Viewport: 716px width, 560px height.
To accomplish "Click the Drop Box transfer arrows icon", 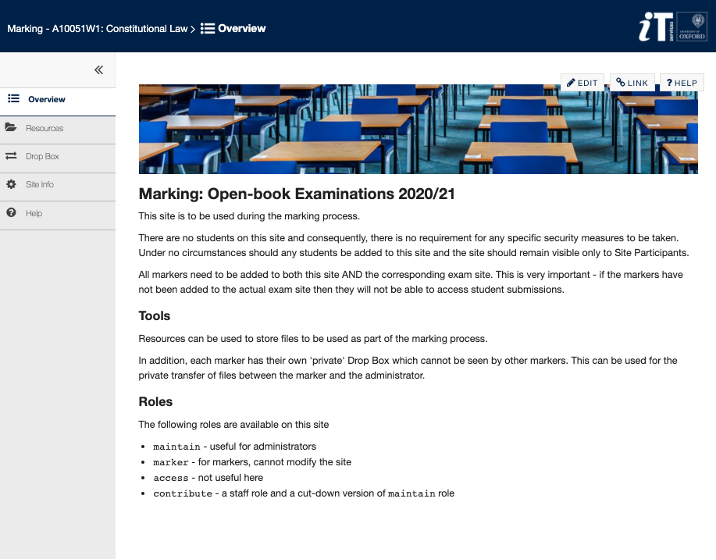I will pos(12,157).
